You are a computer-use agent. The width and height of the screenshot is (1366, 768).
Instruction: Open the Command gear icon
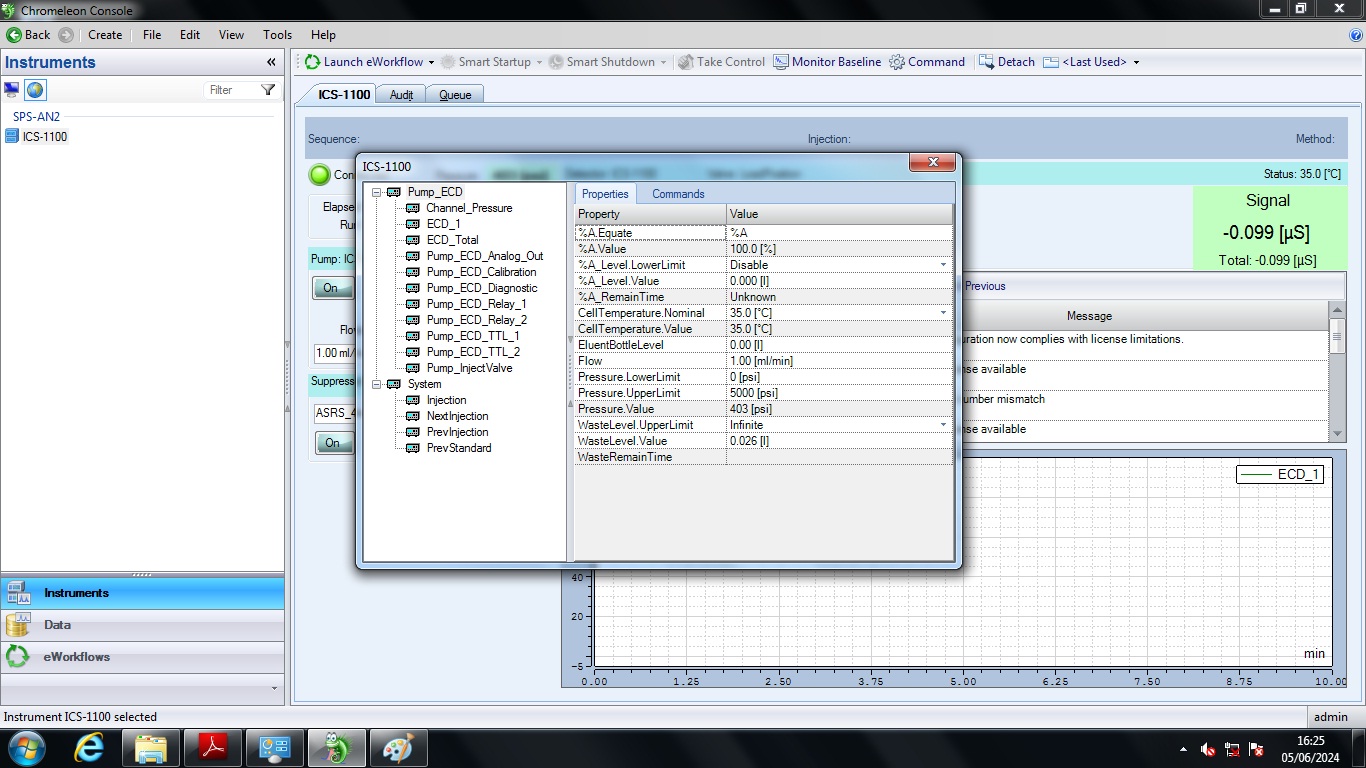pos(897,62)
